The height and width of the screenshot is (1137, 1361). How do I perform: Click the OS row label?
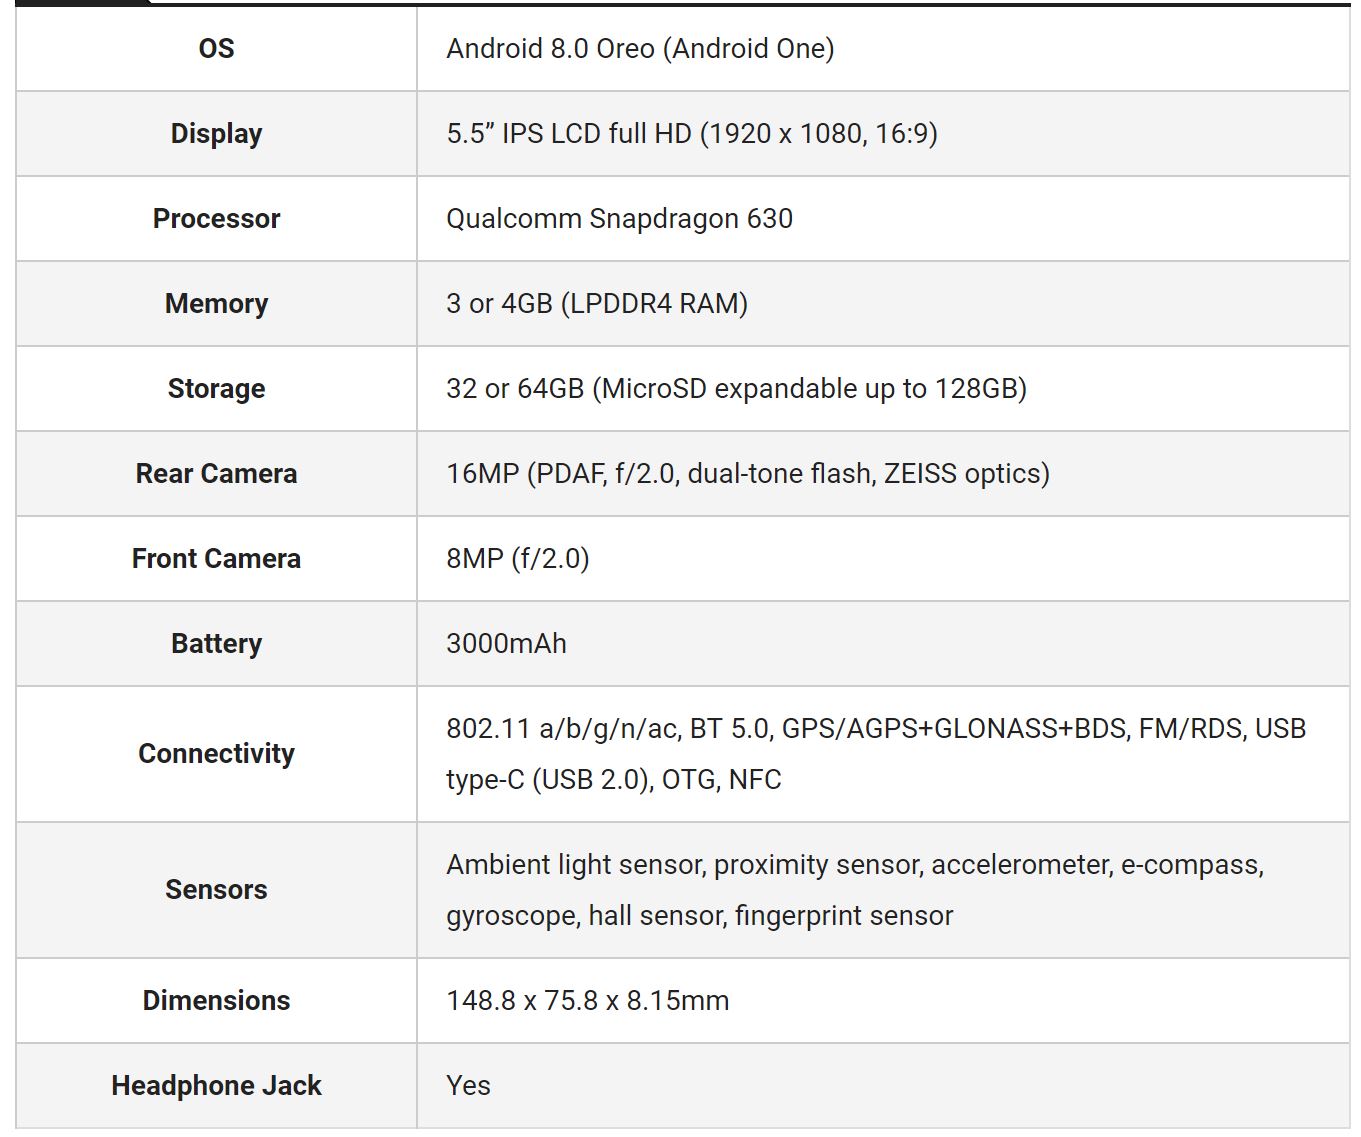click(x=216, y=48)
